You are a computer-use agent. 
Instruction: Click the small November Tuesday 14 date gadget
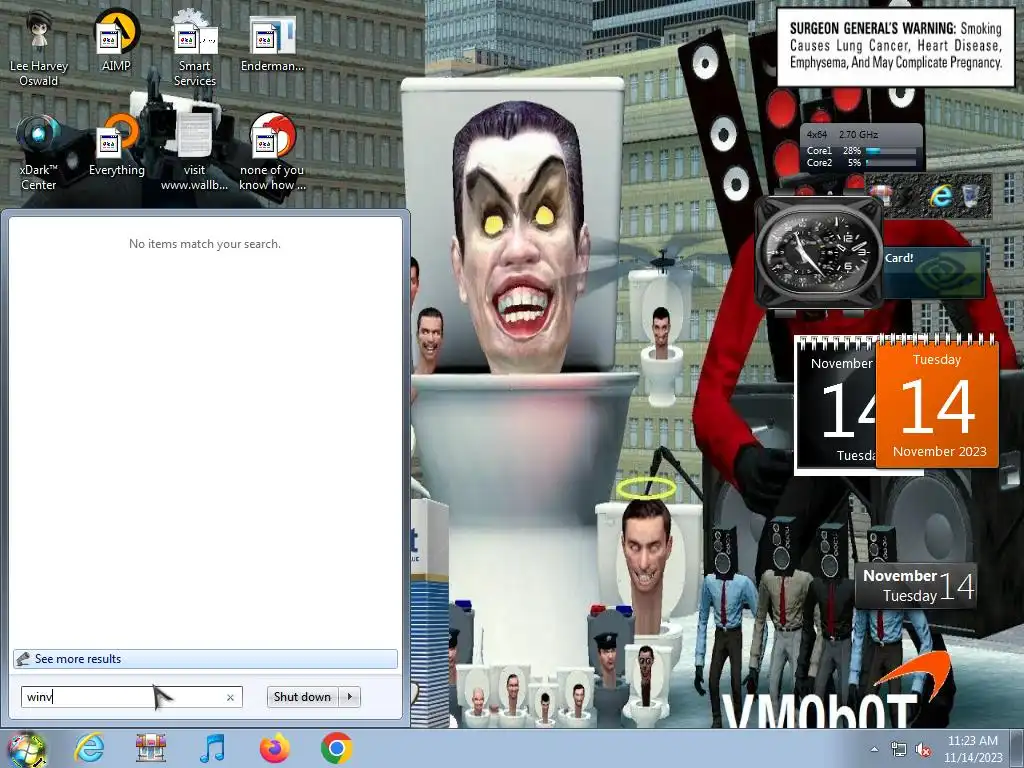[916, 586]
